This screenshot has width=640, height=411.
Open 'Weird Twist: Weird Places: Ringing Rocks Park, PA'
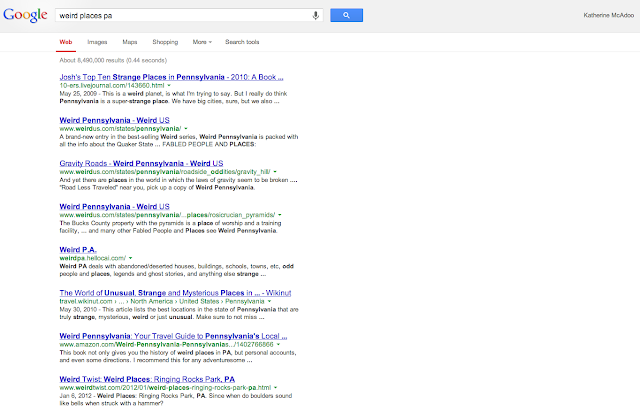point(147,379)
